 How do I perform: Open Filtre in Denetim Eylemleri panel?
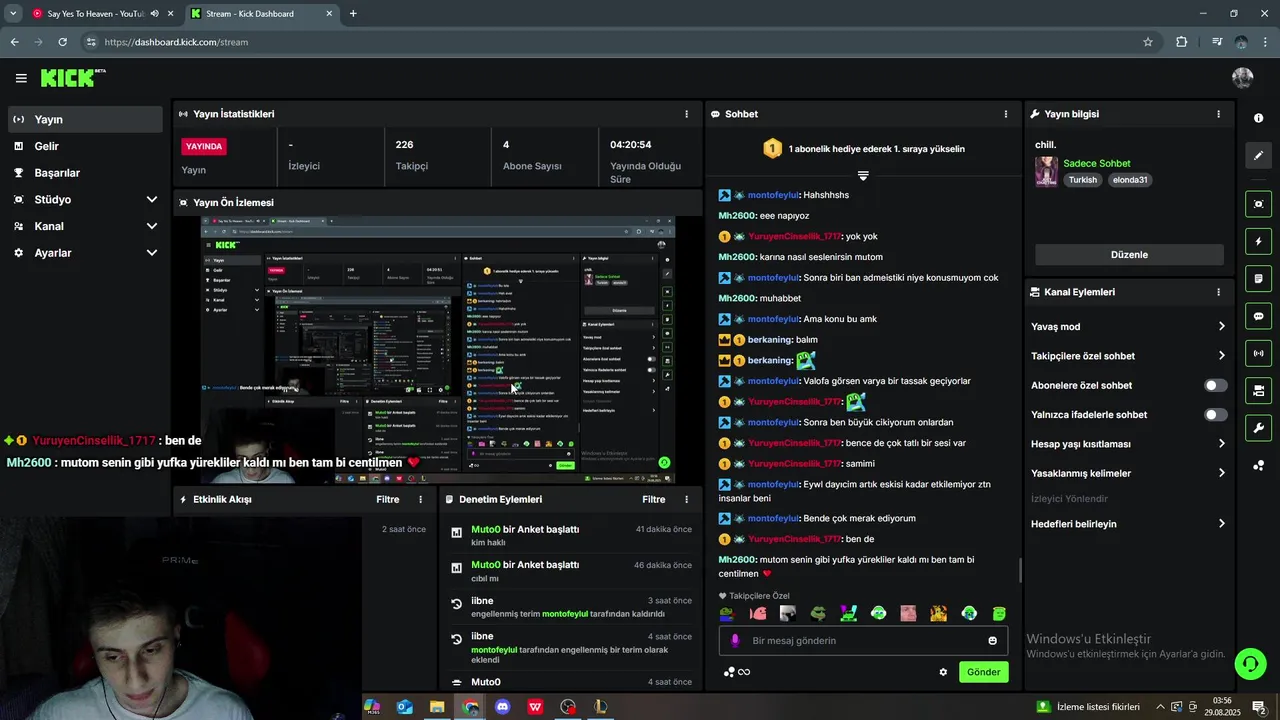pos(654,499)
